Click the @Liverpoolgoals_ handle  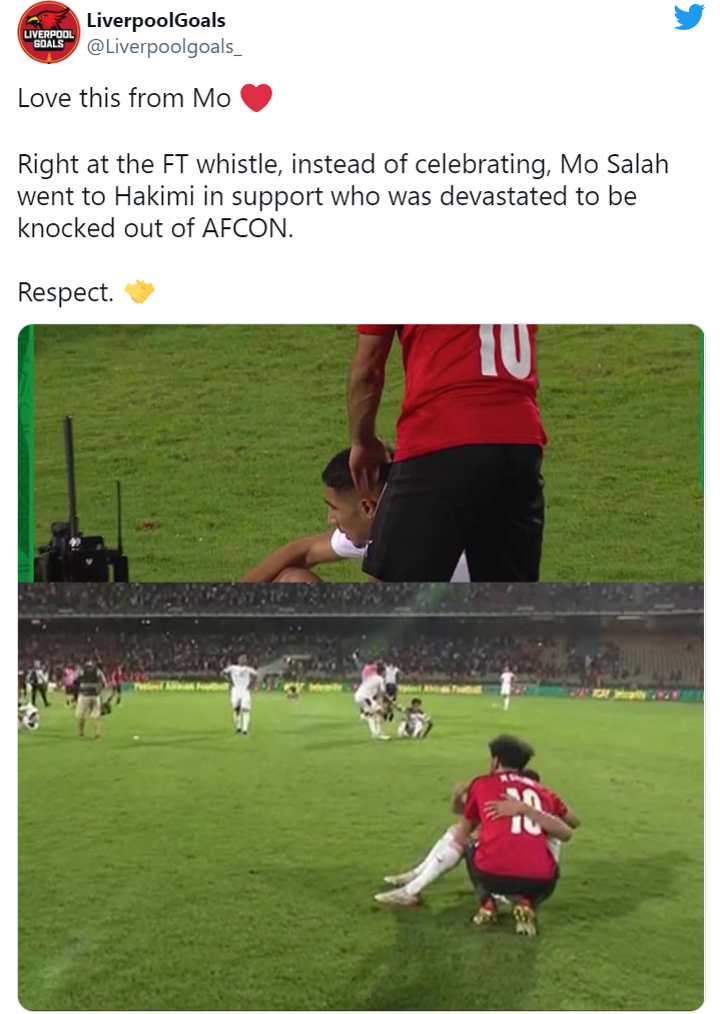click(x=164, y=47)
